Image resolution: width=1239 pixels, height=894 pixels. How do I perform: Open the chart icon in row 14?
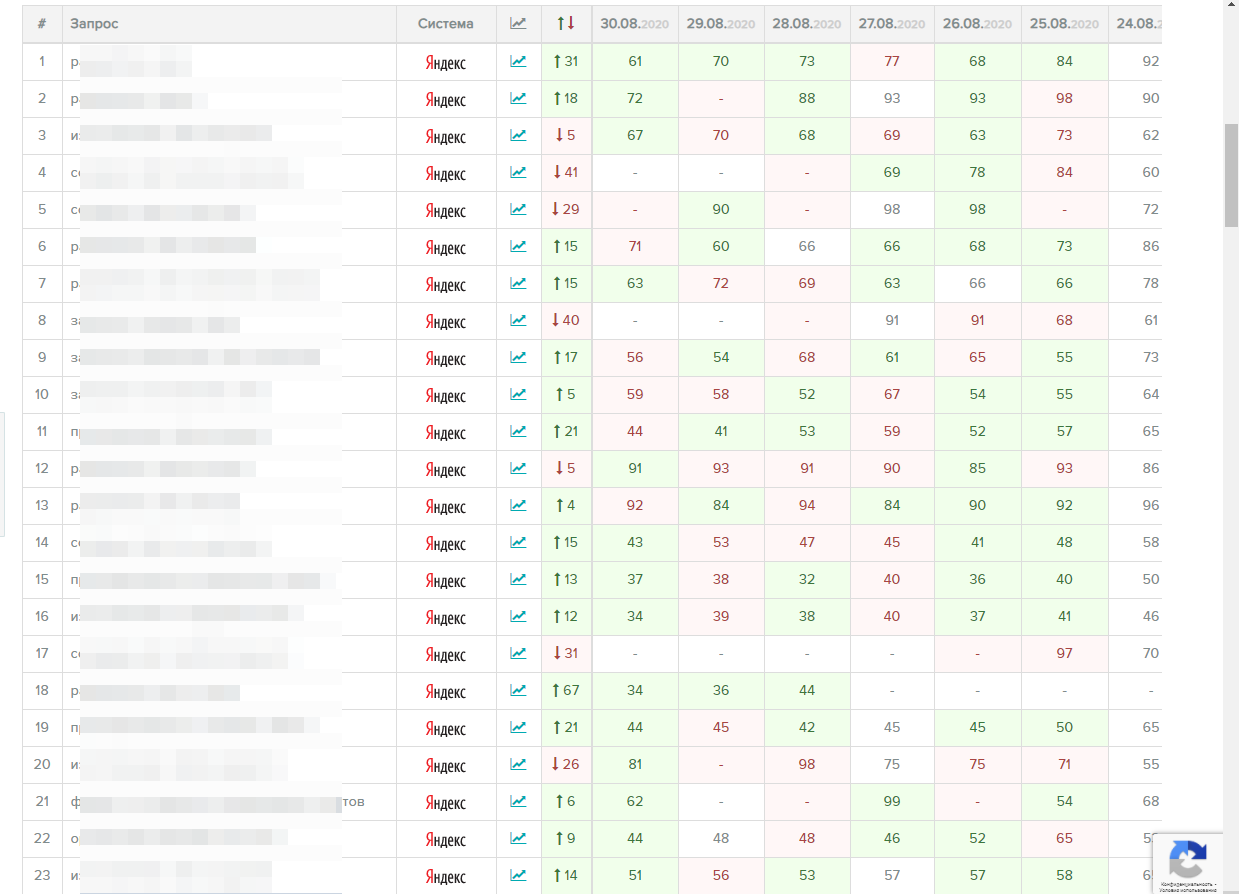pyautogui.click(x=518, y=542)
